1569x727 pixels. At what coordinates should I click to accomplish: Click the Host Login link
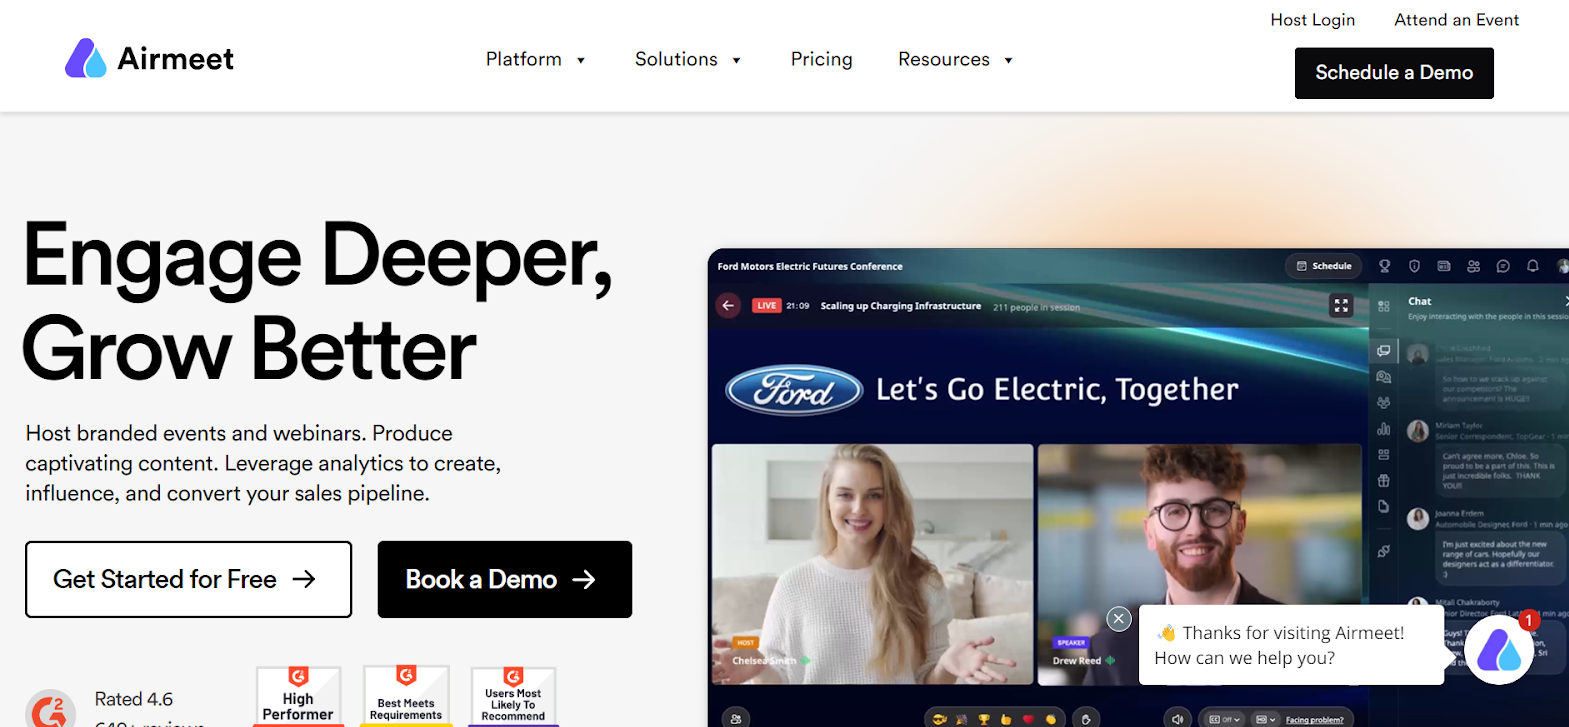point(1312,20)
